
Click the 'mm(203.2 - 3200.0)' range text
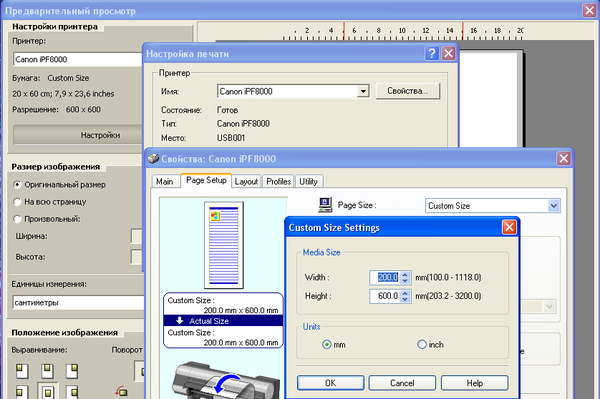[x=448, y=296]
